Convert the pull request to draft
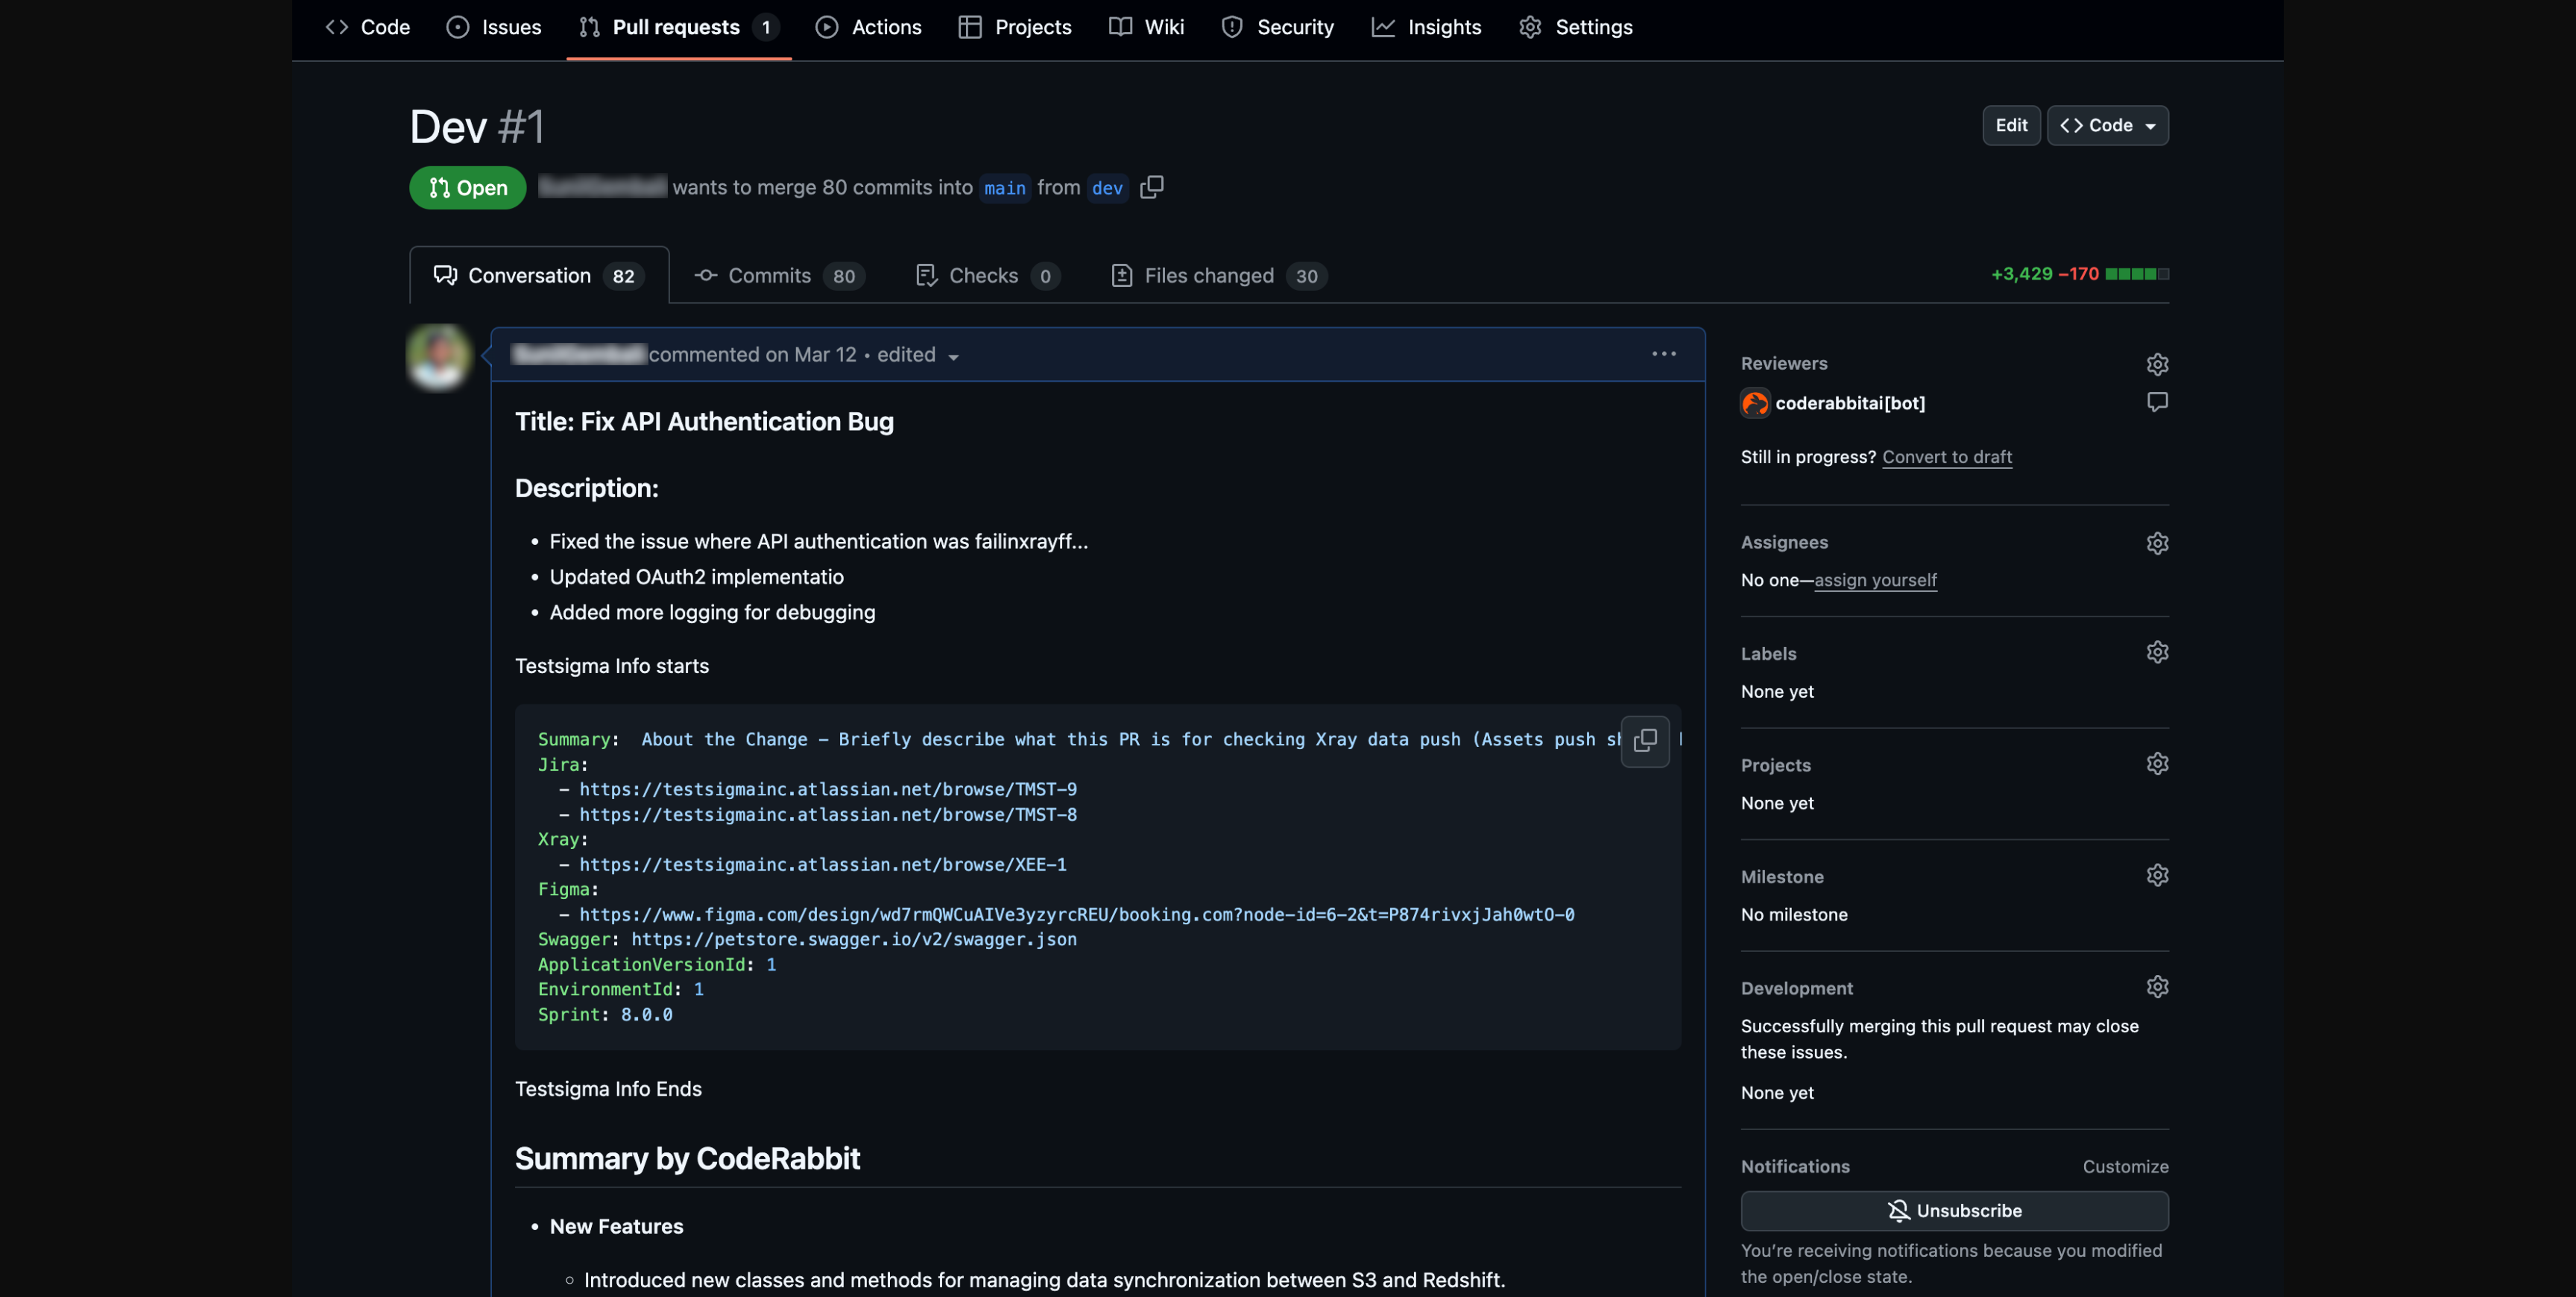Image resolution: width=2576 pixels, height=1297 pixels. 1946,457
